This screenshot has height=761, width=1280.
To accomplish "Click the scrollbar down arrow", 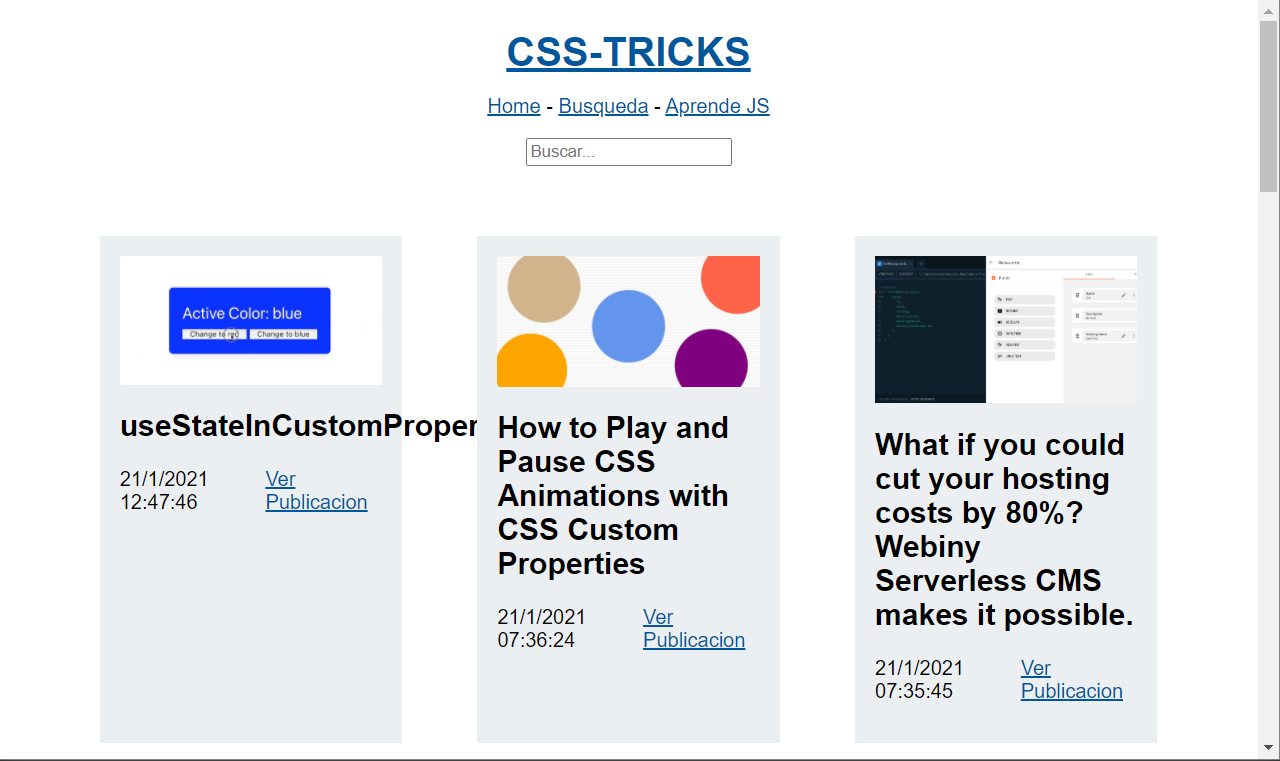I will [x=1269, y=748].
